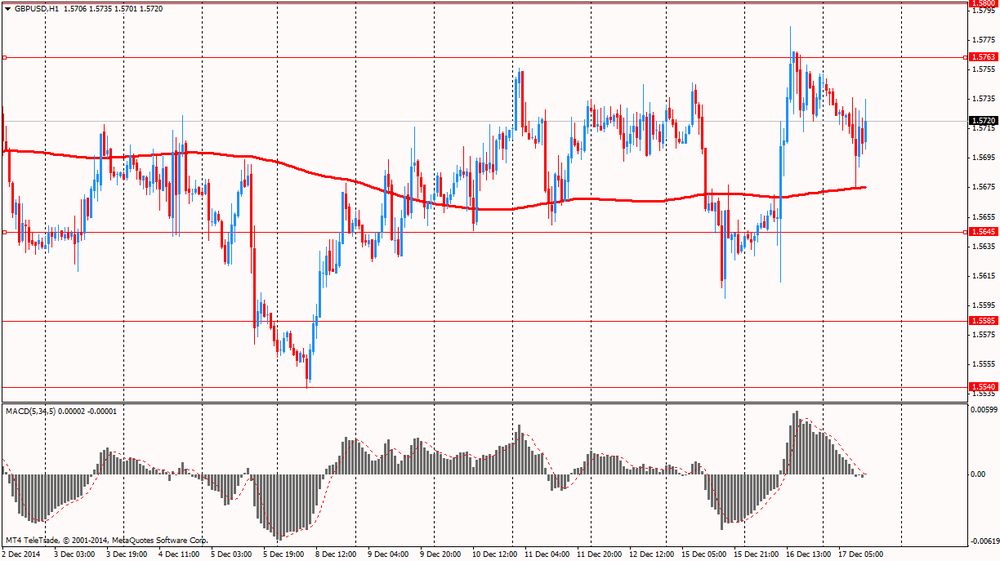Click the 1.5695 price scale value
This screenshot has width=1000, height=561.
(982, 158)
